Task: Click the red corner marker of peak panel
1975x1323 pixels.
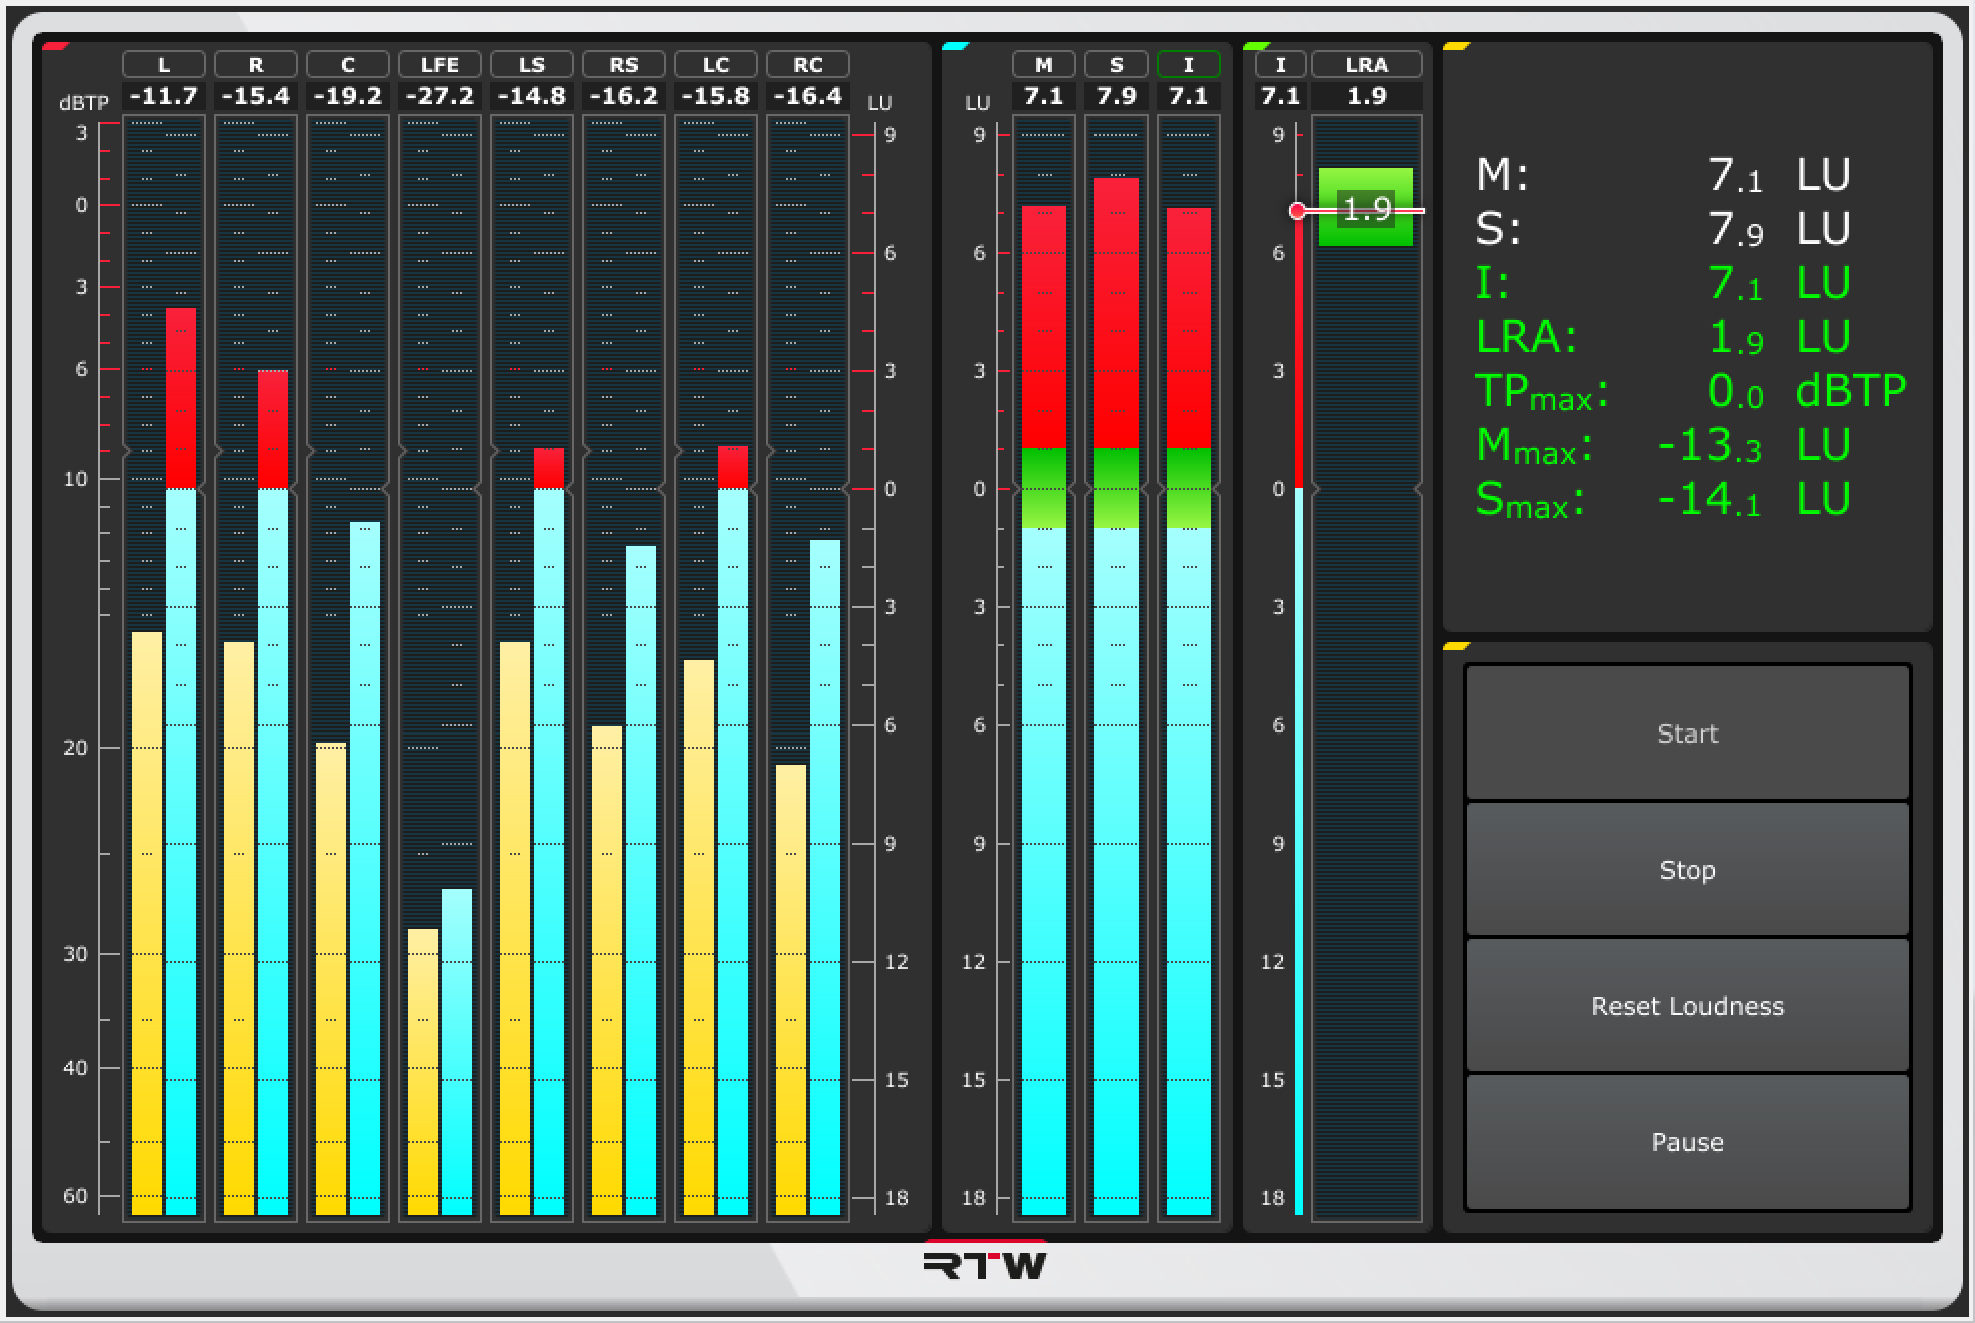Action: coord(55,46)
